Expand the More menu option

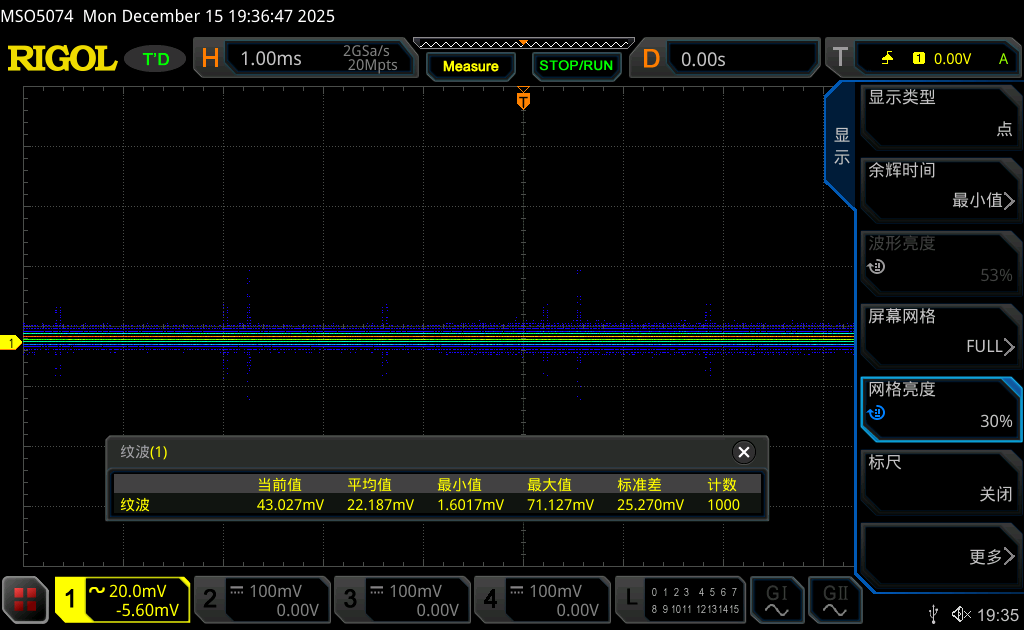coord(940,551)
